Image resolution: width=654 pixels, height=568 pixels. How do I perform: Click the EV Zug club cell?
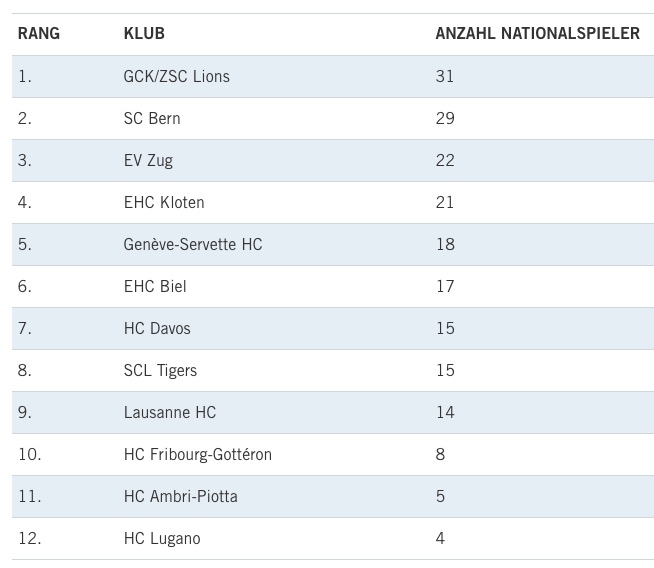(x=148, y=160)
